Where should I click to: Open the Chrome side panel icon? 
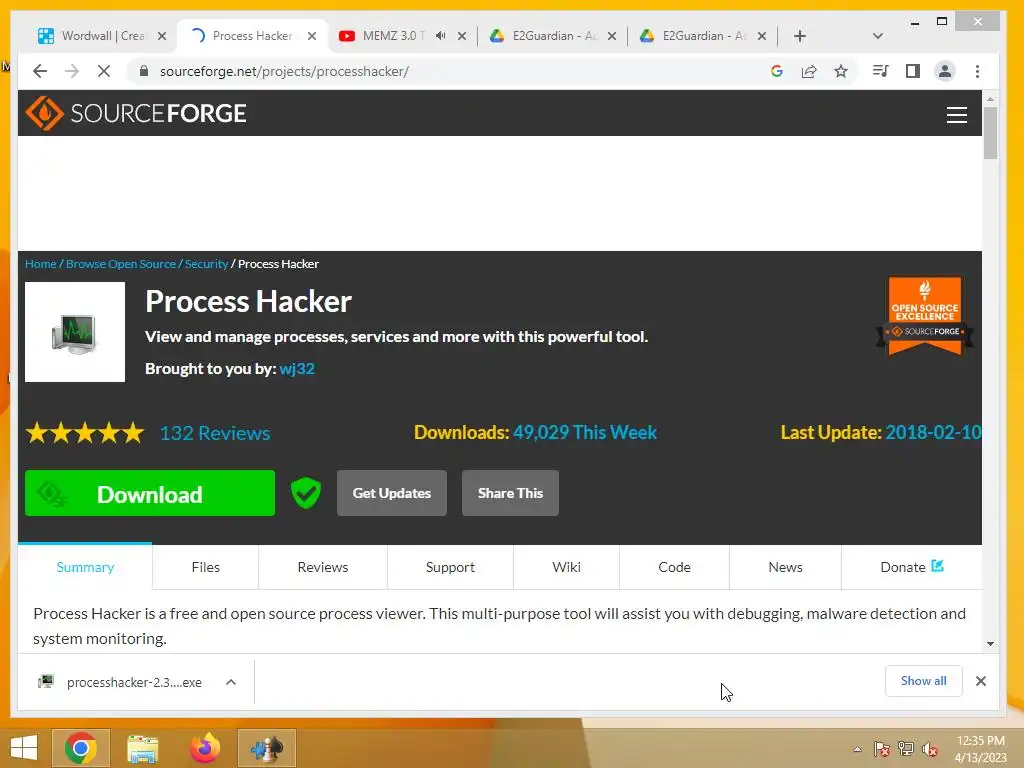coord(913,71)
